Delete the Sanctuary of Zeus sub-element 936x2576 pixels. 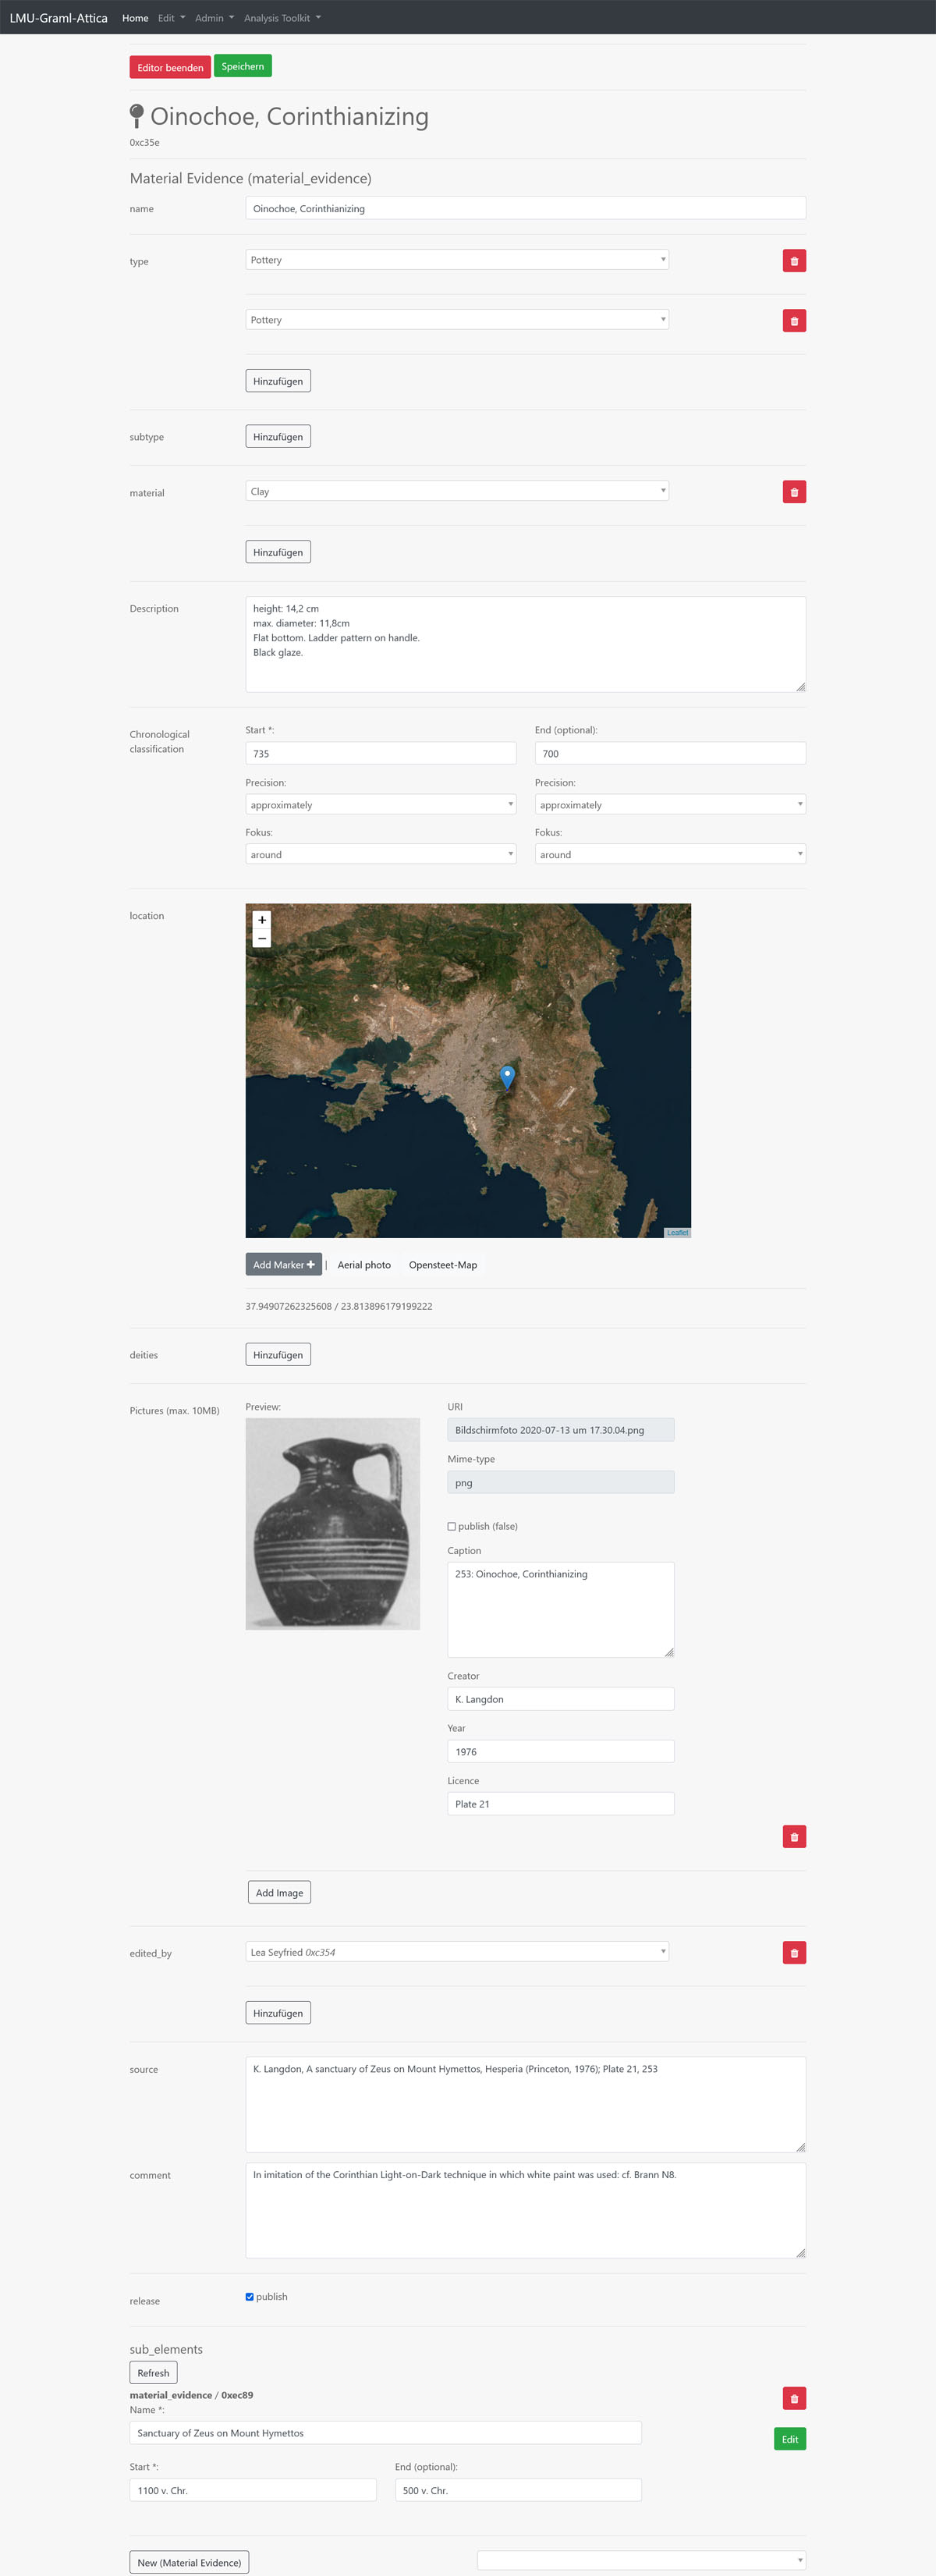794,2398
